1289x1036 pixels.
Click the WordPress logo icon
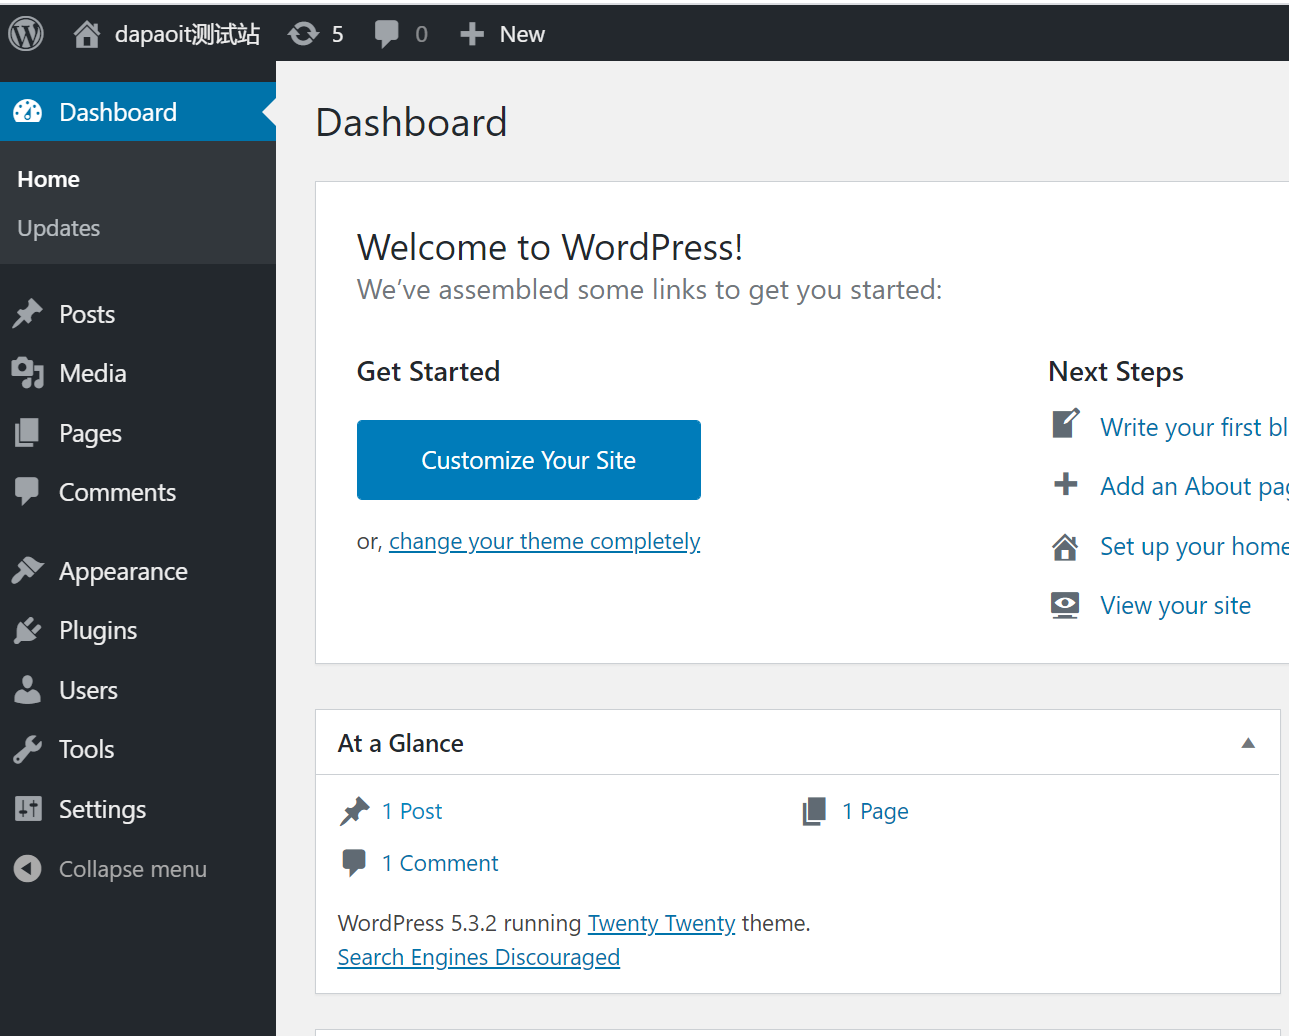click(26, 34)
